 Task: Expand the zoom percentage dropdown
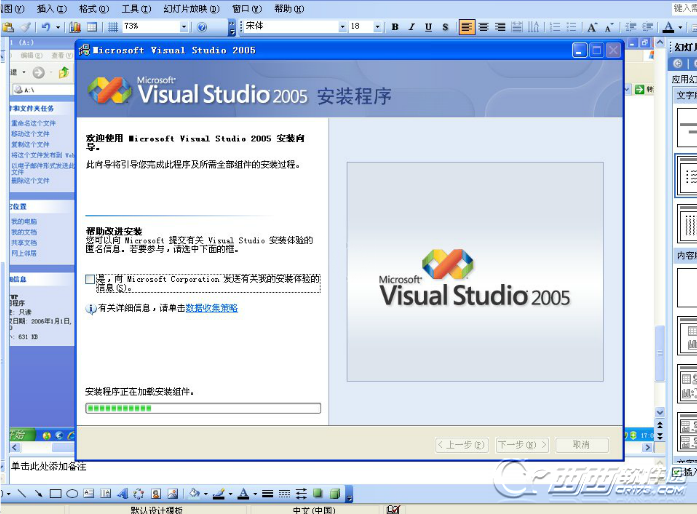pos(187,27)
